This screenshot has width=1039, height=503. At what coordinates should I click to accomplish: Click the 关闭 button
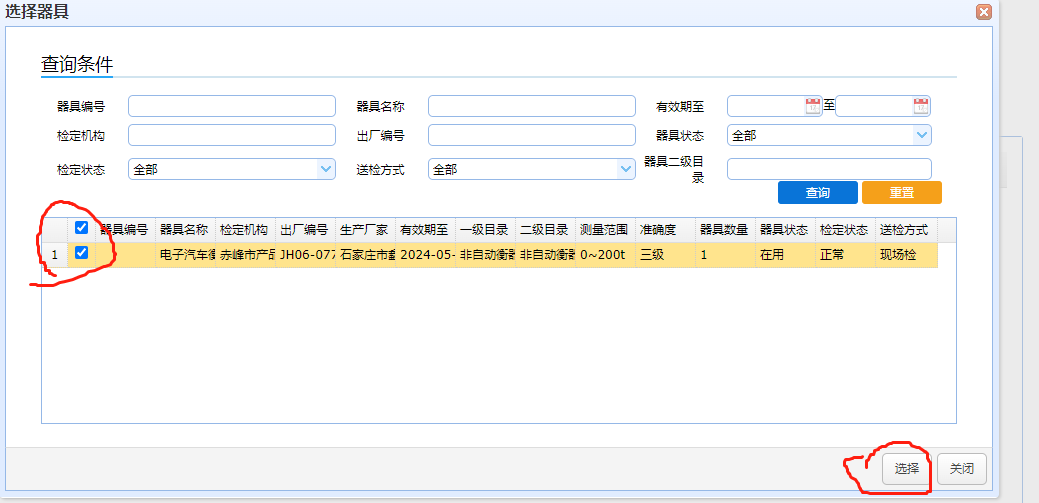coord(962,469)
